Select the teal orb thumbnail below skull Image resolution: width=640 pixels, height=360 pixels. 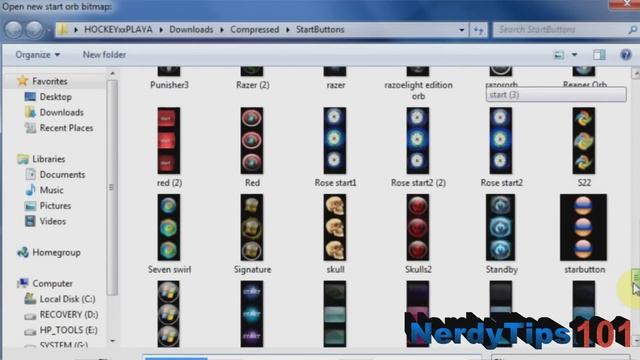tap(335, 313)
